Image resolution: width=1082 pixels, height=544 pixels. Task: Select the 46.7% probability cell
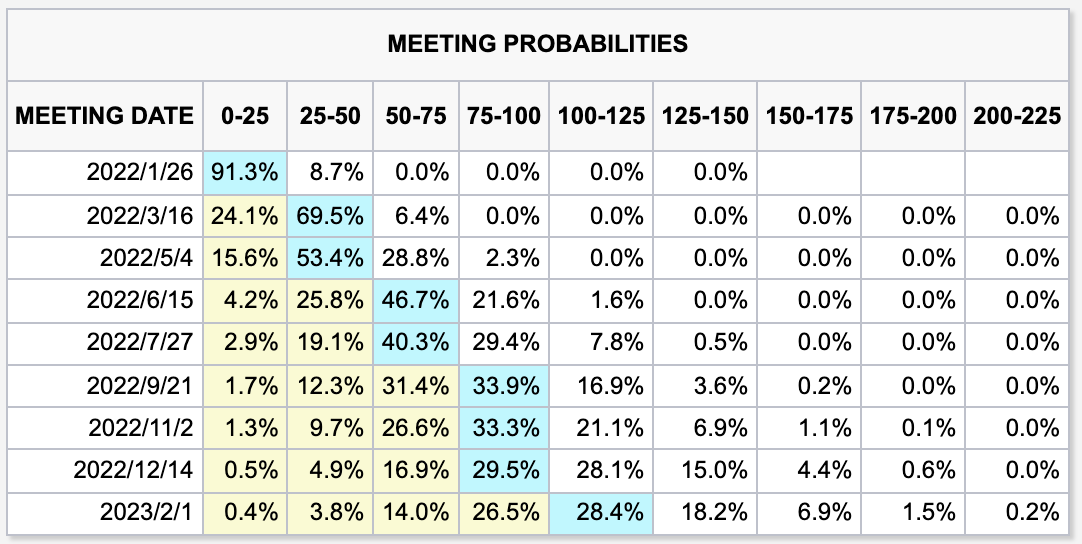pos(415,300)
